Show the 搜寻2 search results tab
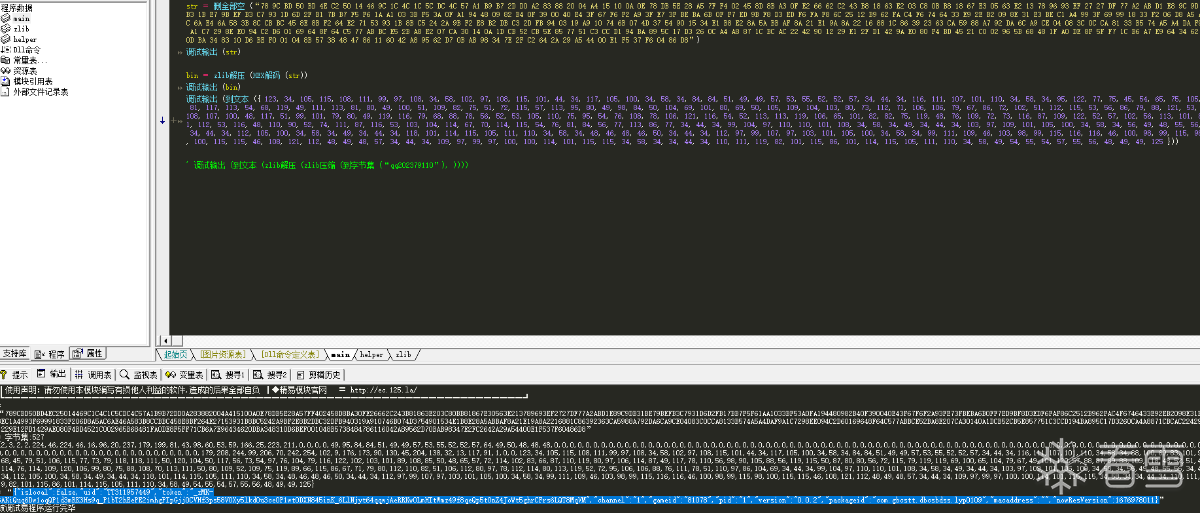Viewport: 1200px width, 513px height. [x=270, y=374]
